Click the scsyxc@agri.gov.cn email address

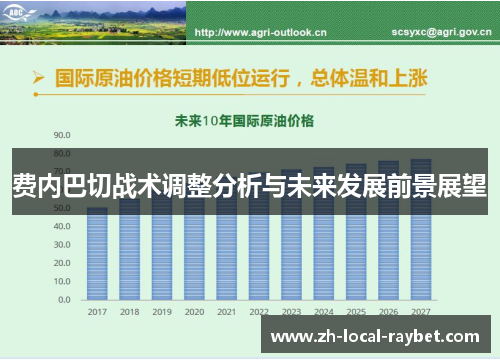click(441, 32)
